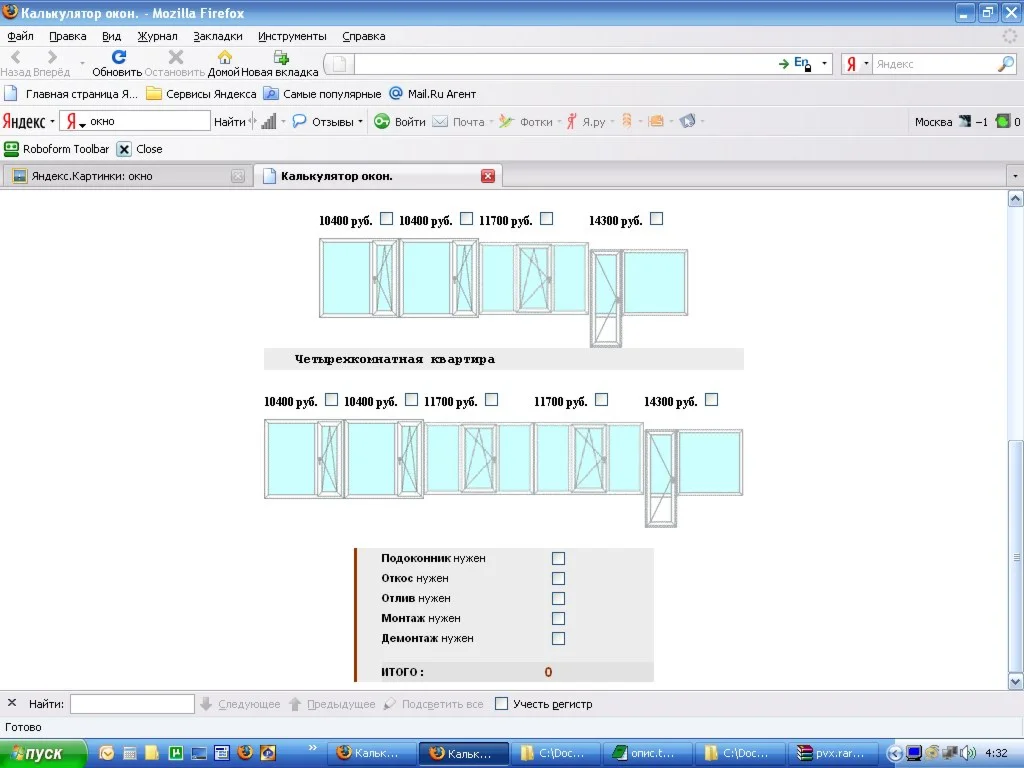
Task: Open the tab list dropdown arrow
Action: pyautogui.click(x=1015, y=176)
